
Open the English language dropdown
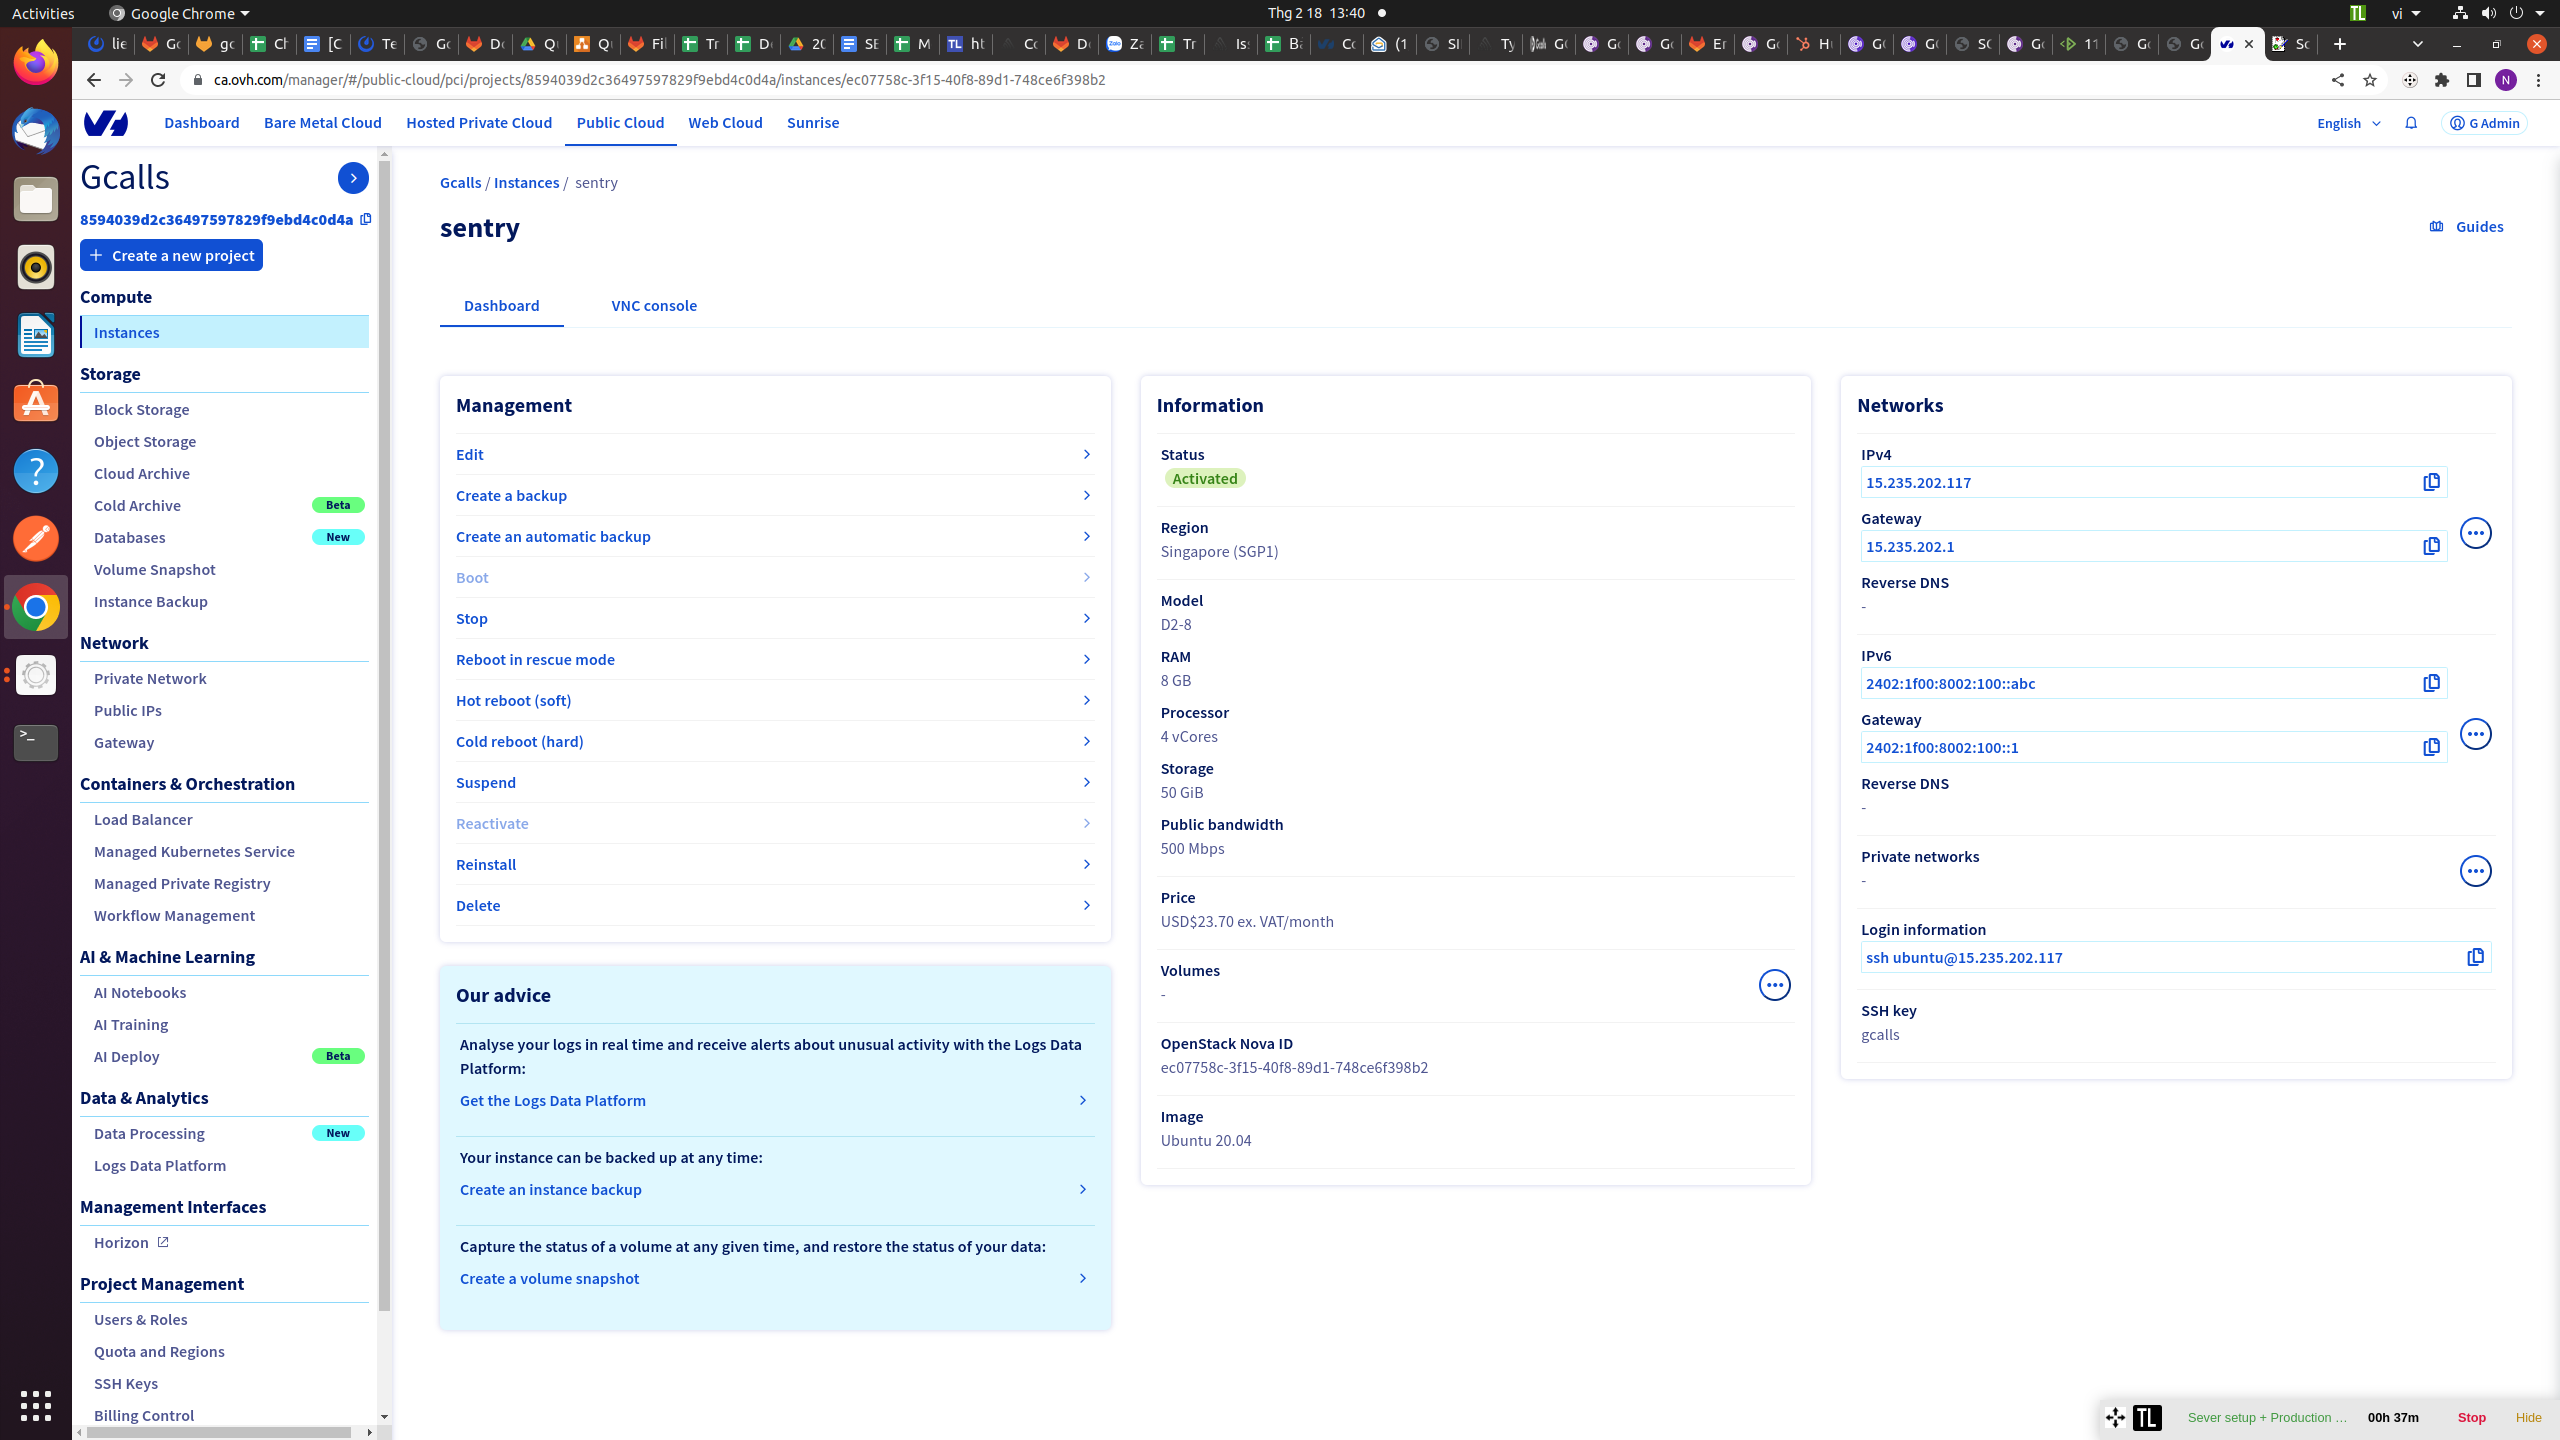click(2348, 123)
